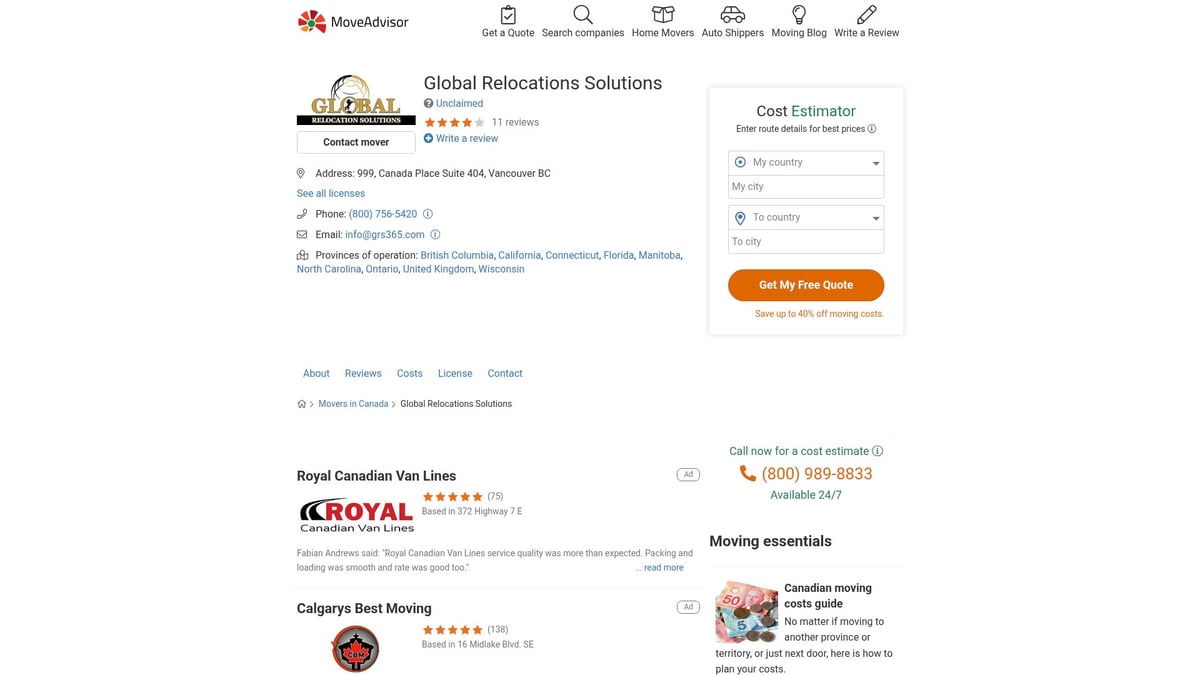Open the Moving Blog lightbulb icon
Image resolution: width=1200 pixels, height=675 pixels.
pos(799,15)
